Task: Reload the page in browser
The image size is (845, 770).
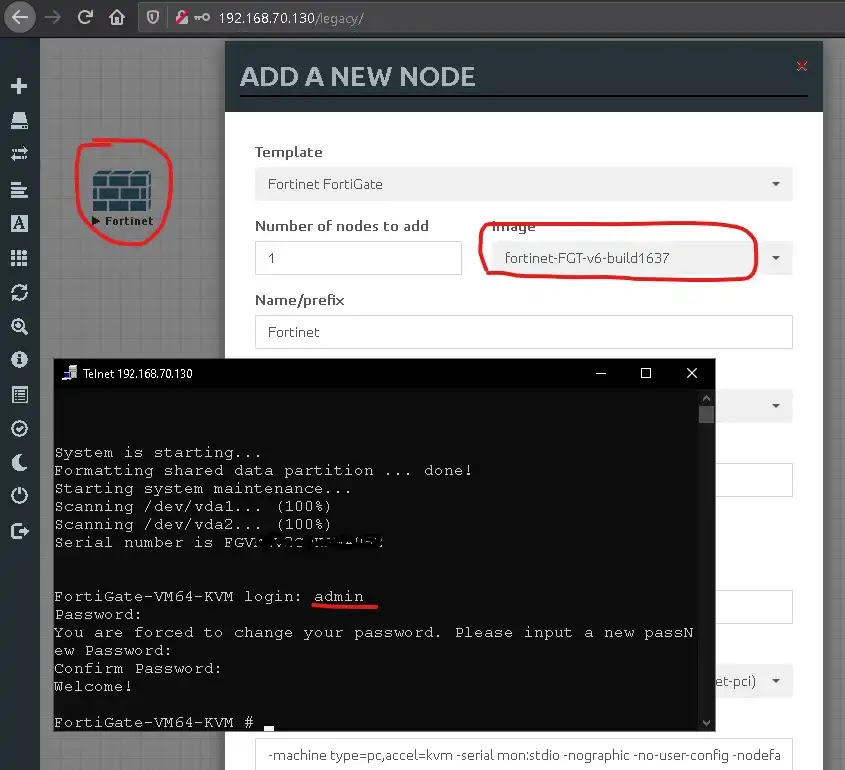Action: click(85, 17)
